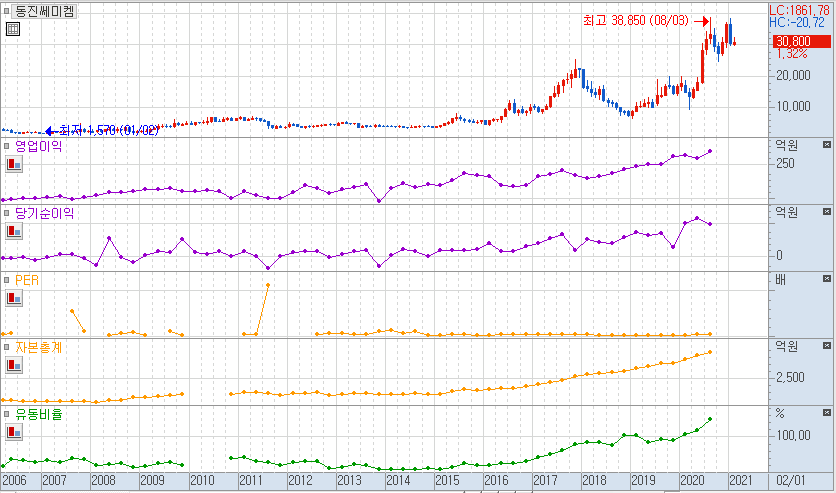Click the chart-type icon in 영업이익 panel
836x493 pixels.
(14, 164)
